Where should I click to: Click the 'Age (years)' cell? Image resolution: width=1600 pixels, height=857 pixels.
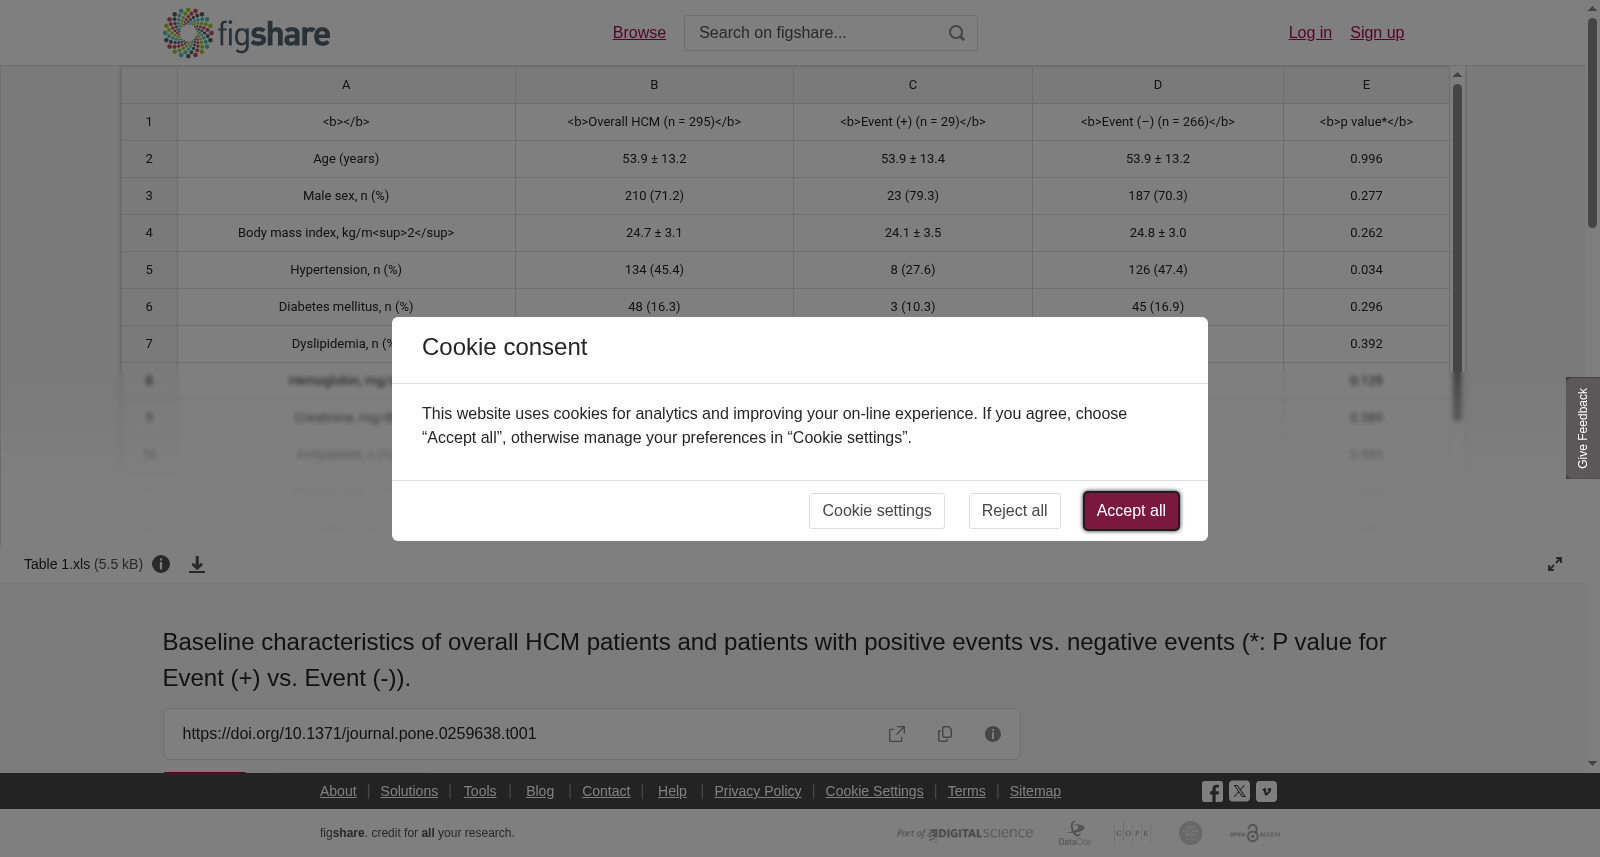tap(346, 159)
